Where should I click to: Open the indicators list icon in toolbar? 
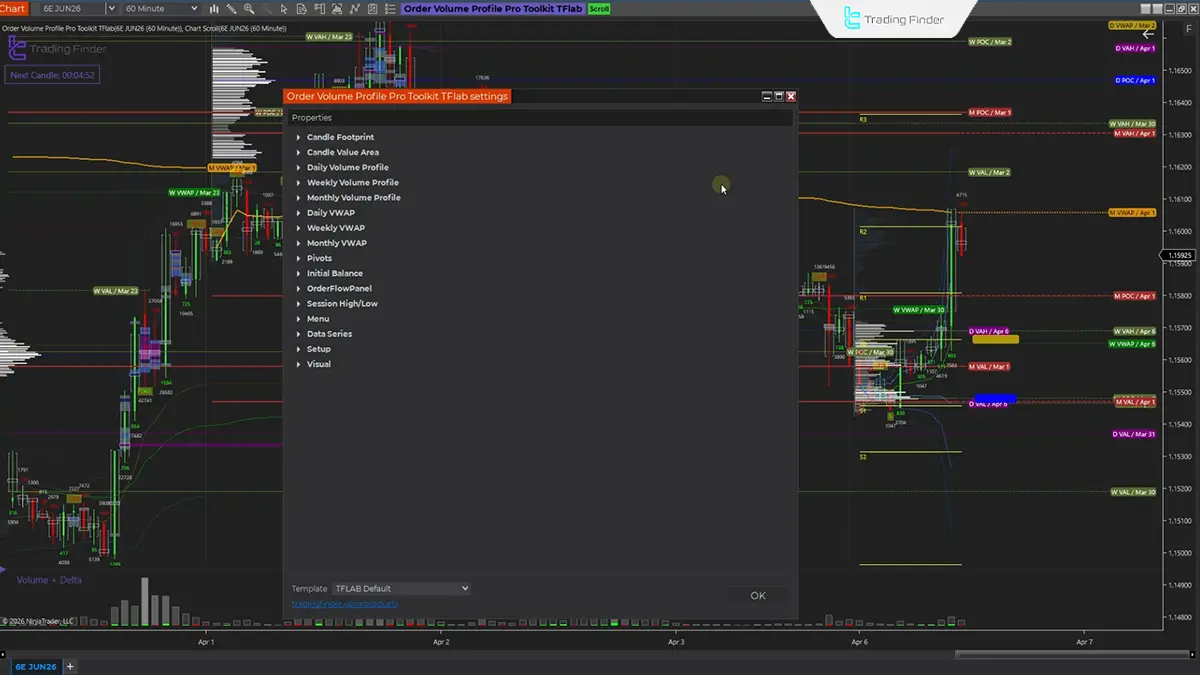point(389,8)
